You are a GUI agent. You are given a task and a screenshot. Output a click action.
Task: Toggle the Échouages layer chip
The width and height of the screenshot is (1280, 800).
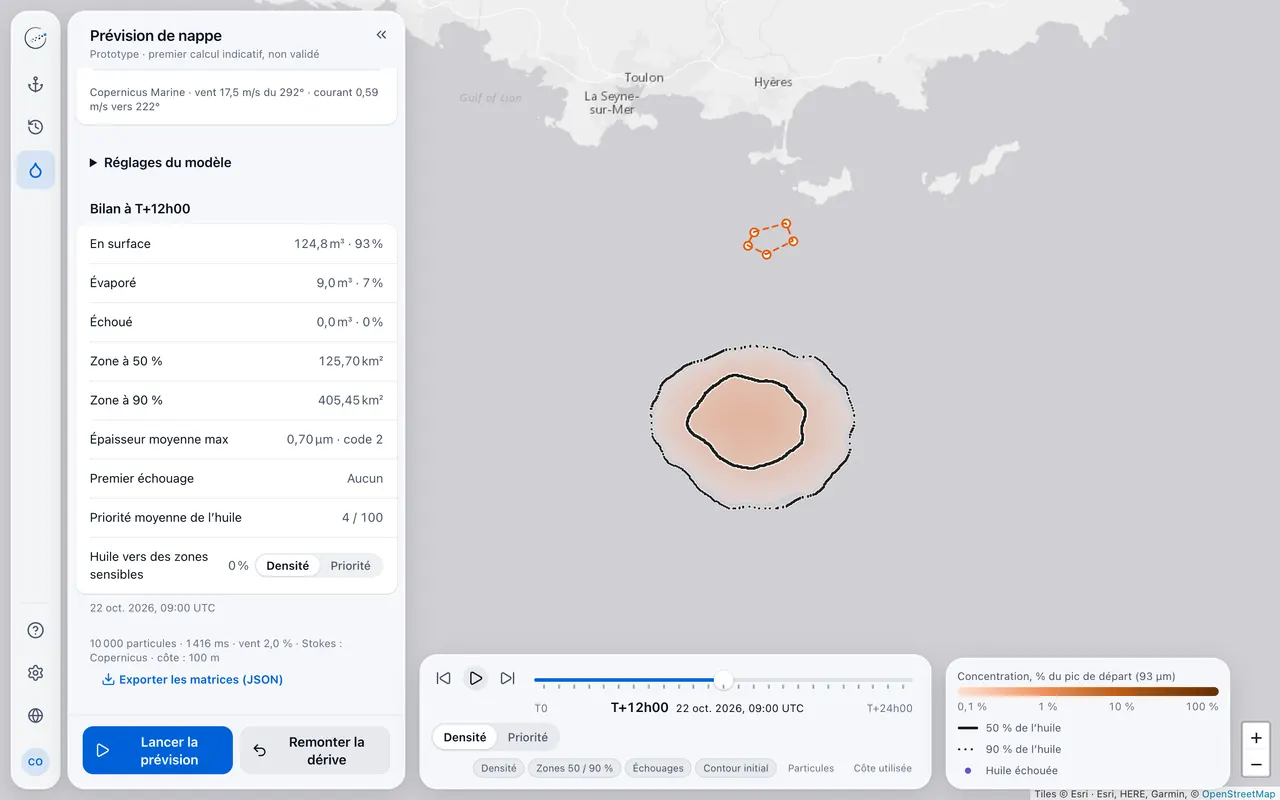[659, 768]
